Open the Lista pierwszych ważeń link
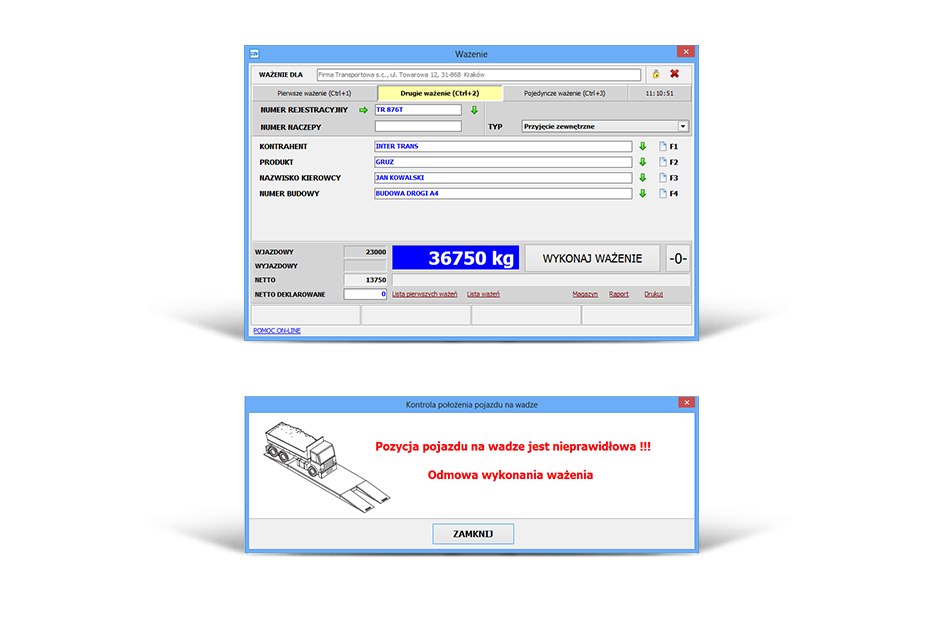The image size is (942, 617). tap(425, 295)
